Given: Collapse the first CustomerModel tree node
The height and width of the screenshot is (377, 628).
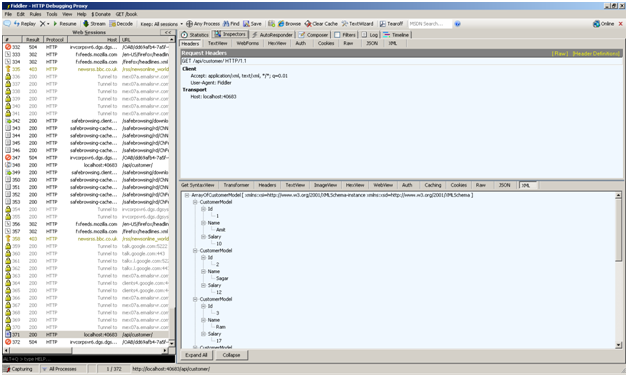Looking at the screenshot, I should (195, 202).
